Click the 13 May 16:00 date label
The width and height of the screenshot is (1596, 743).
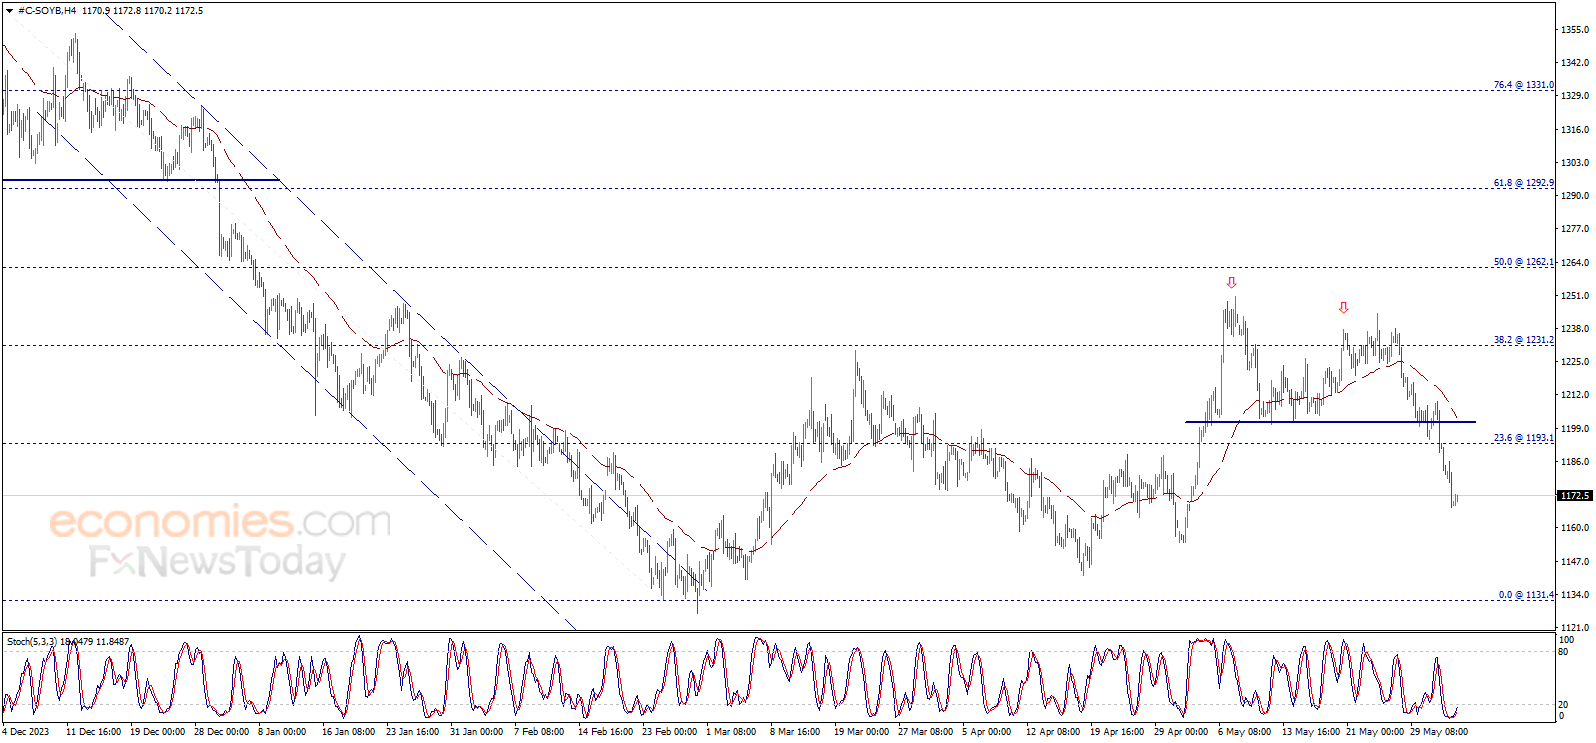coord(1310,732)
